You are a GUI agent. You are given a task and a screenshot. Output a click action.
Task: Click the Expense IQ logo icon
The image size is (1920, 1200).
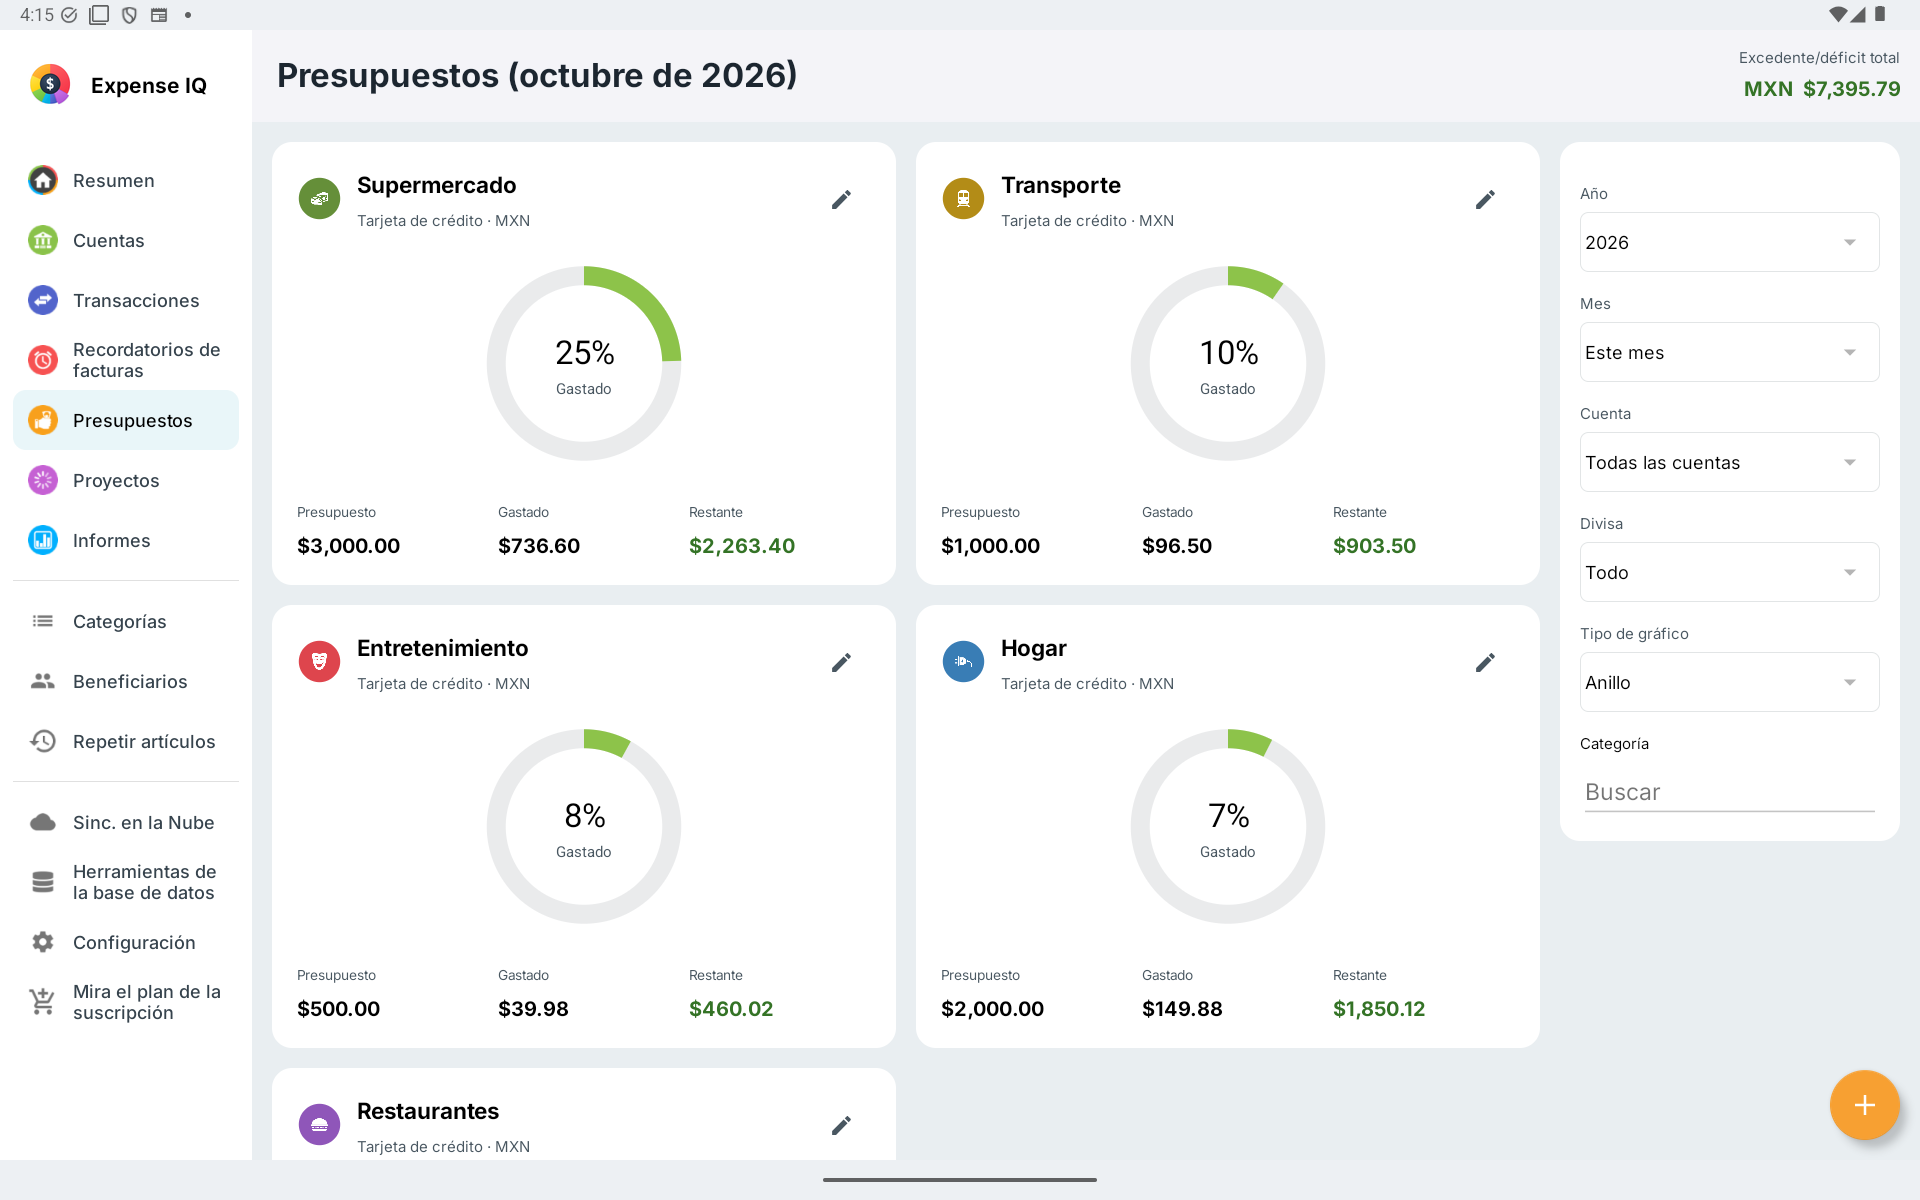(x=50, y=85)
